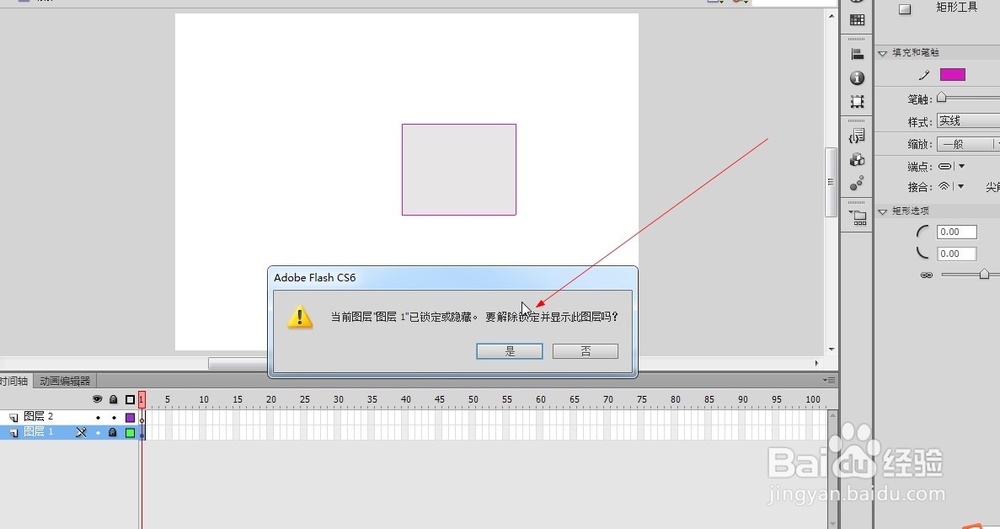The width and height of the screenshot is (1000, 529).
Task: Toggle visibility dot for 图层 2
Action: (98, 417)
